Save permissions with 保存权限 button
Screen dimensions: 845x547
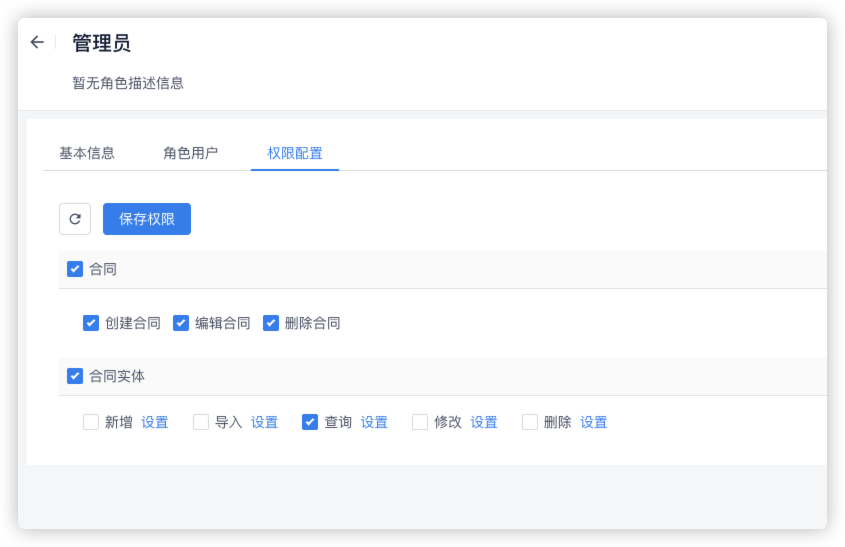click(147, 219)
